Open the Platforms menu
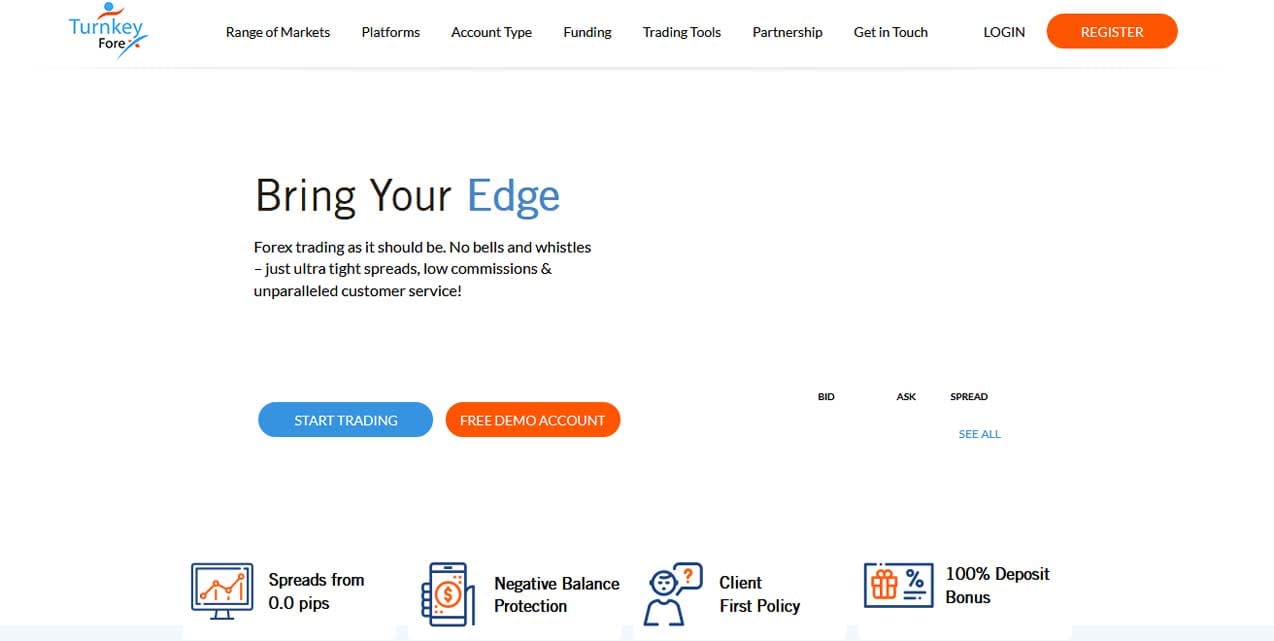This screenshot has width=1274, height=641. click(391, 32)
